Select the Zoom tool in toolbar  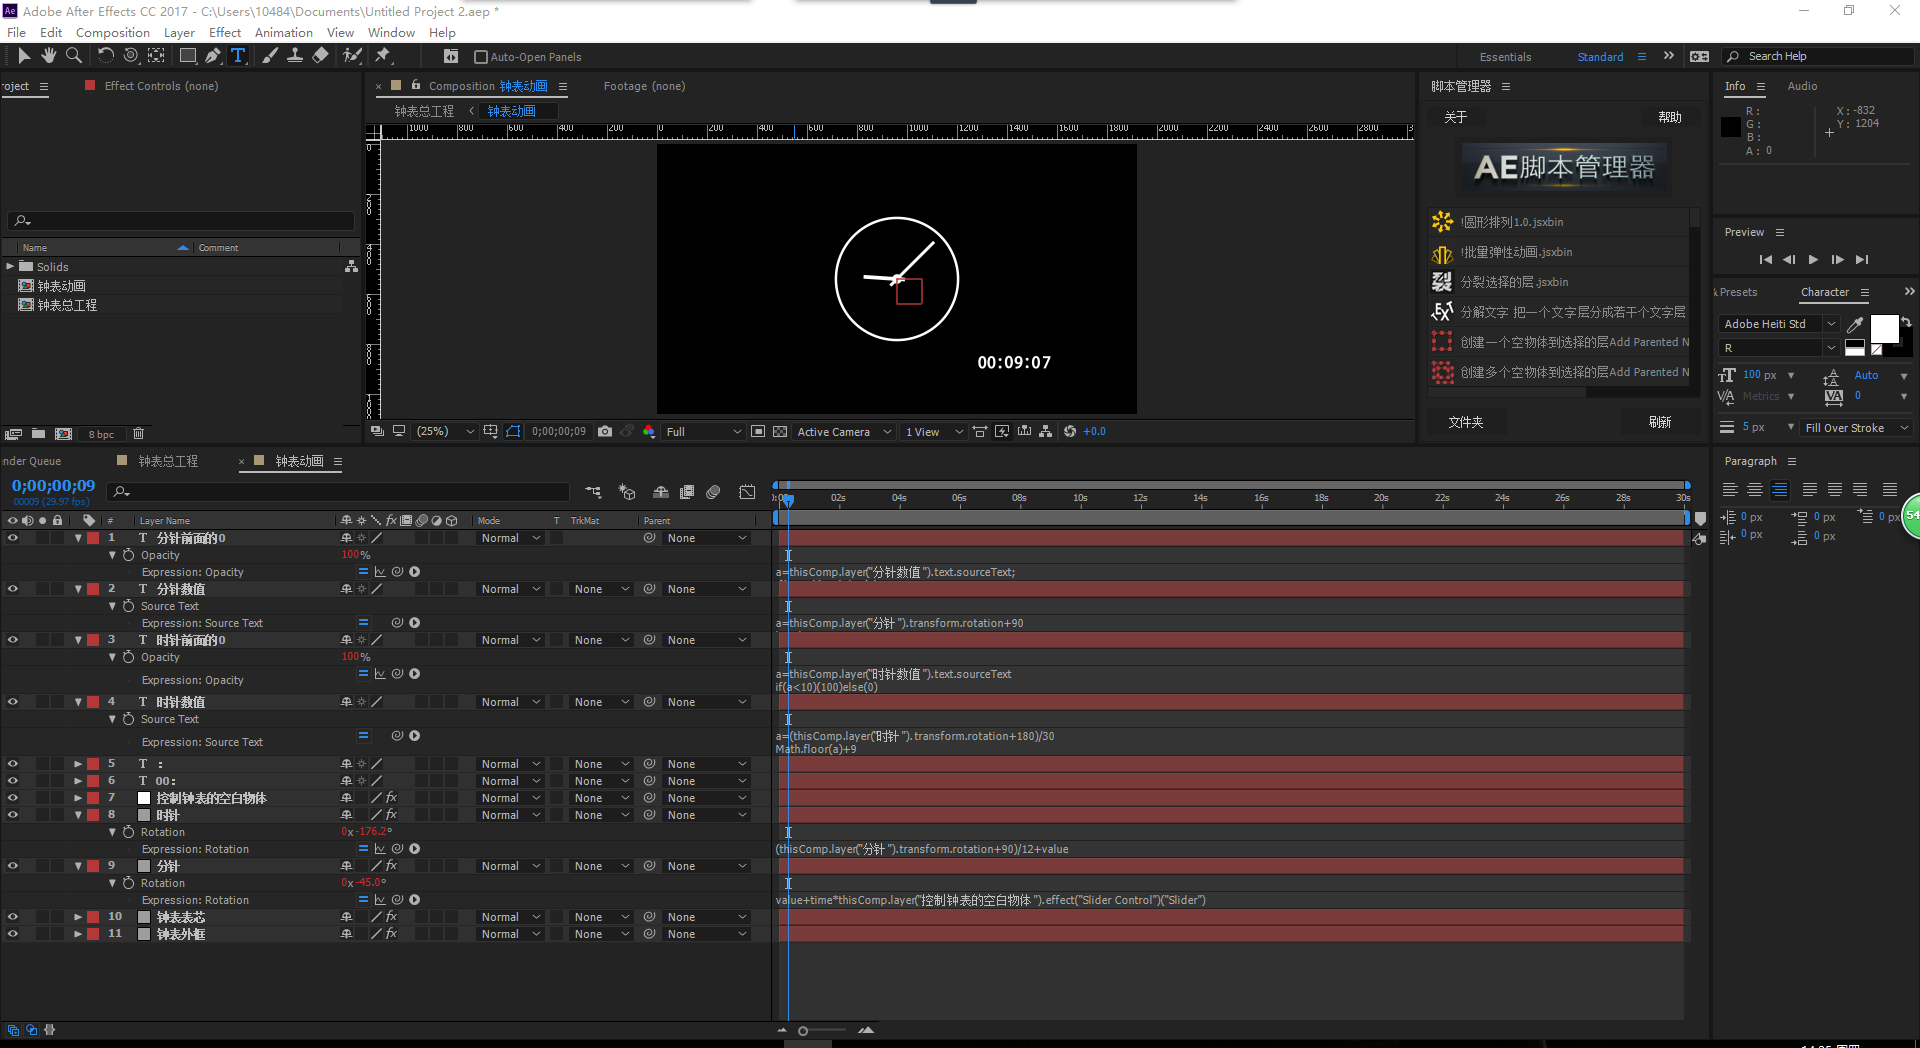pos(74,56)
